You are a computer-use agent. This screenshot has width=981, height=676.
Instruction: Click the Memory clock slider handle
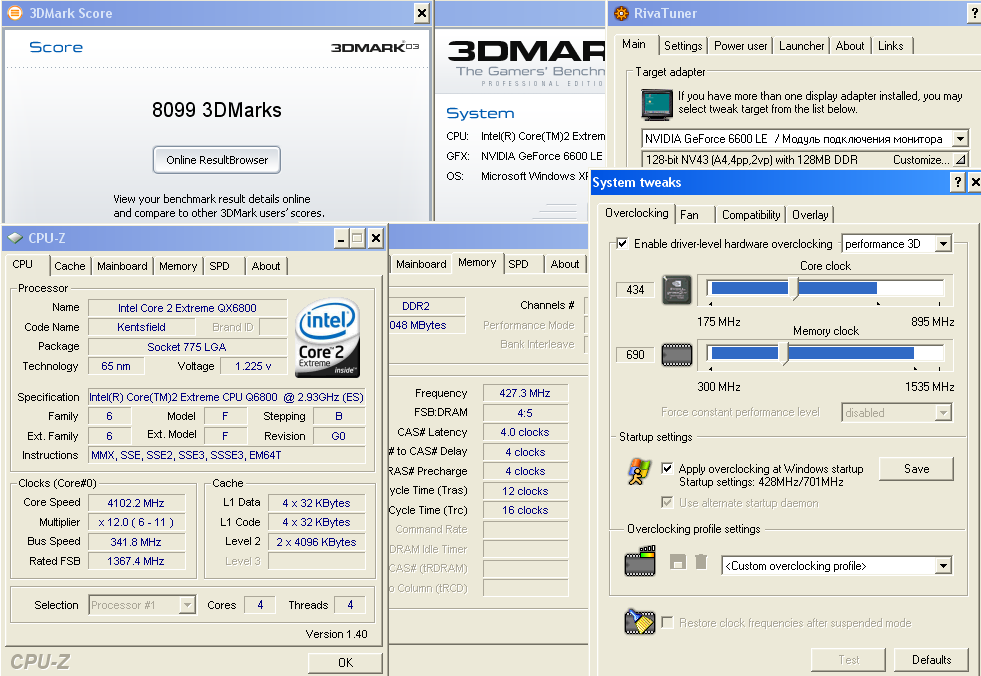pos(783,353)
